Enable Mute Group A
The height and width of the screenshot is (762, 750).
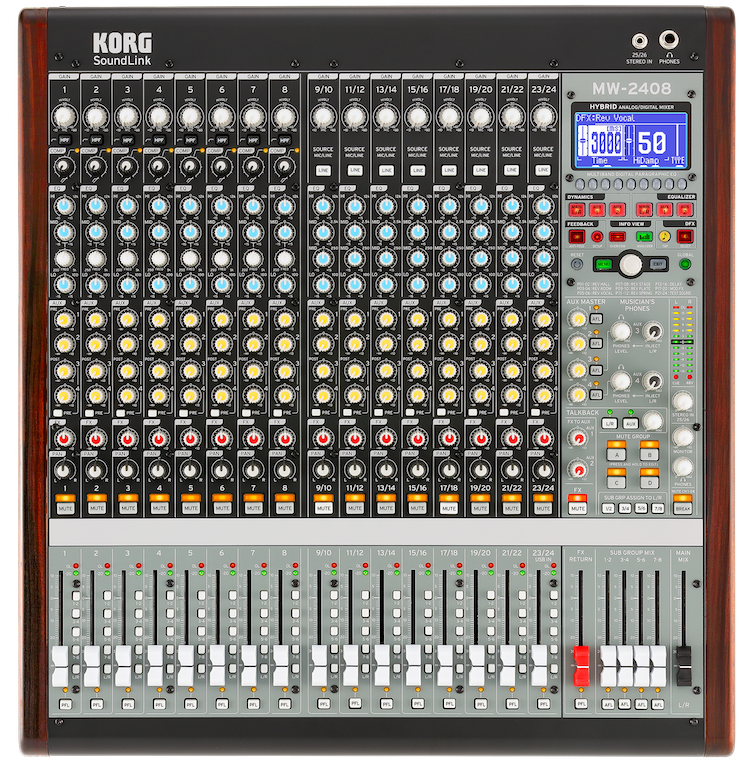(616, 455)
